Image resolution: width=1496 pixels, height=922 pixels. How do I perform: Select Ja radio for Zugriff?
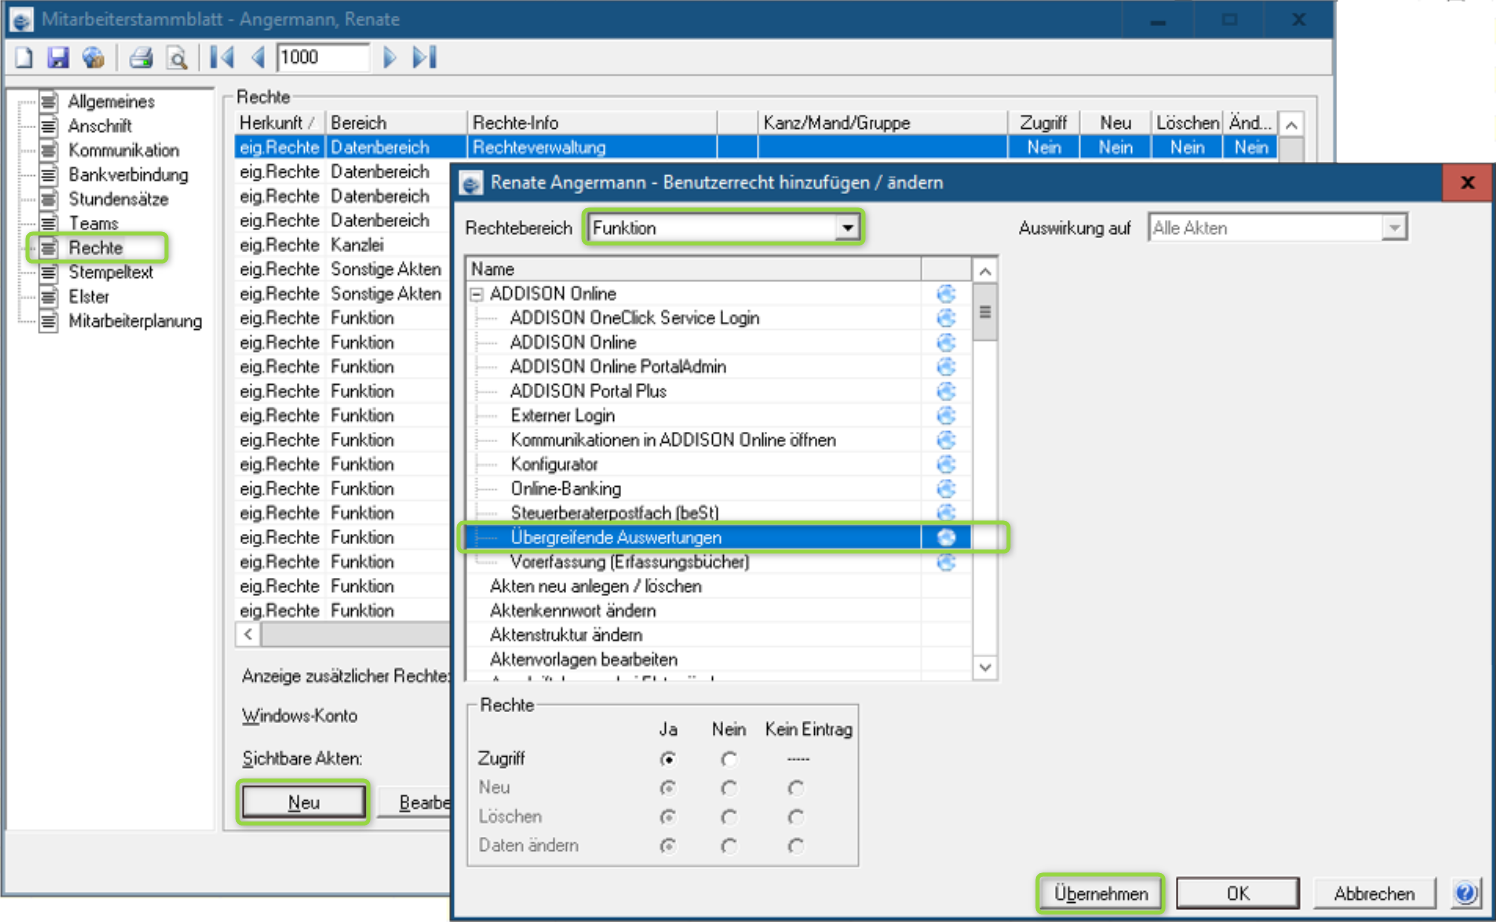[x=668, y=759]
